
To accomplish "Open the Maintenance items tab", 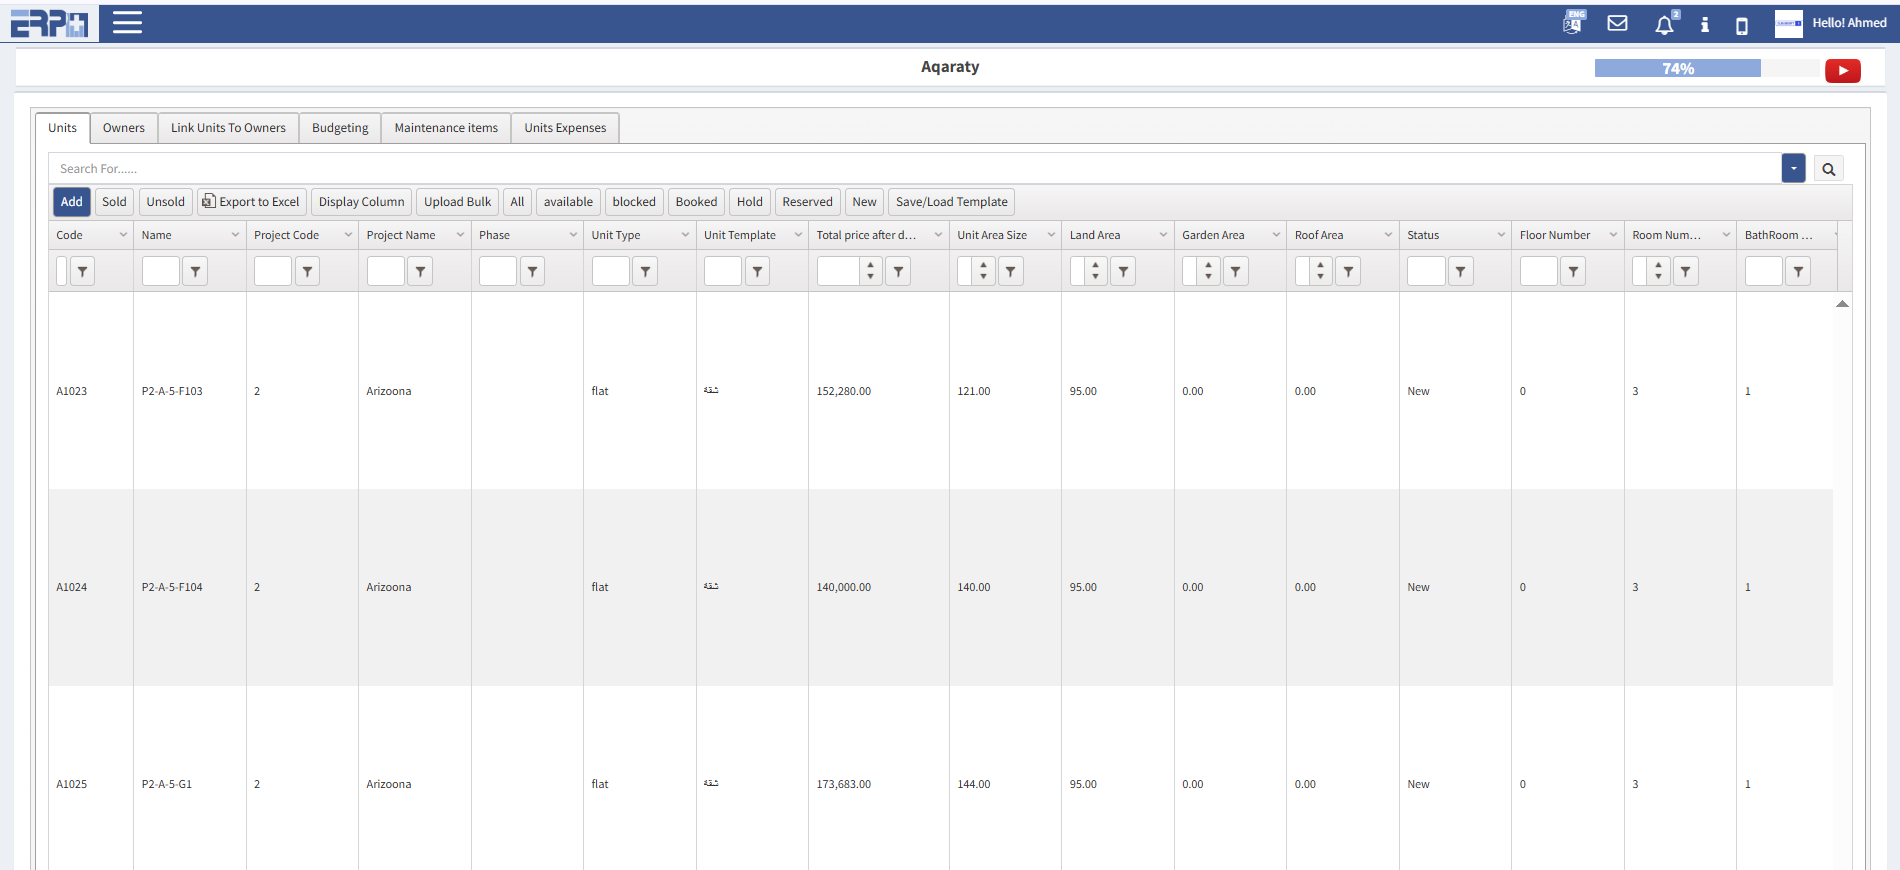I will pyautogui.click(x=446, y=128).
